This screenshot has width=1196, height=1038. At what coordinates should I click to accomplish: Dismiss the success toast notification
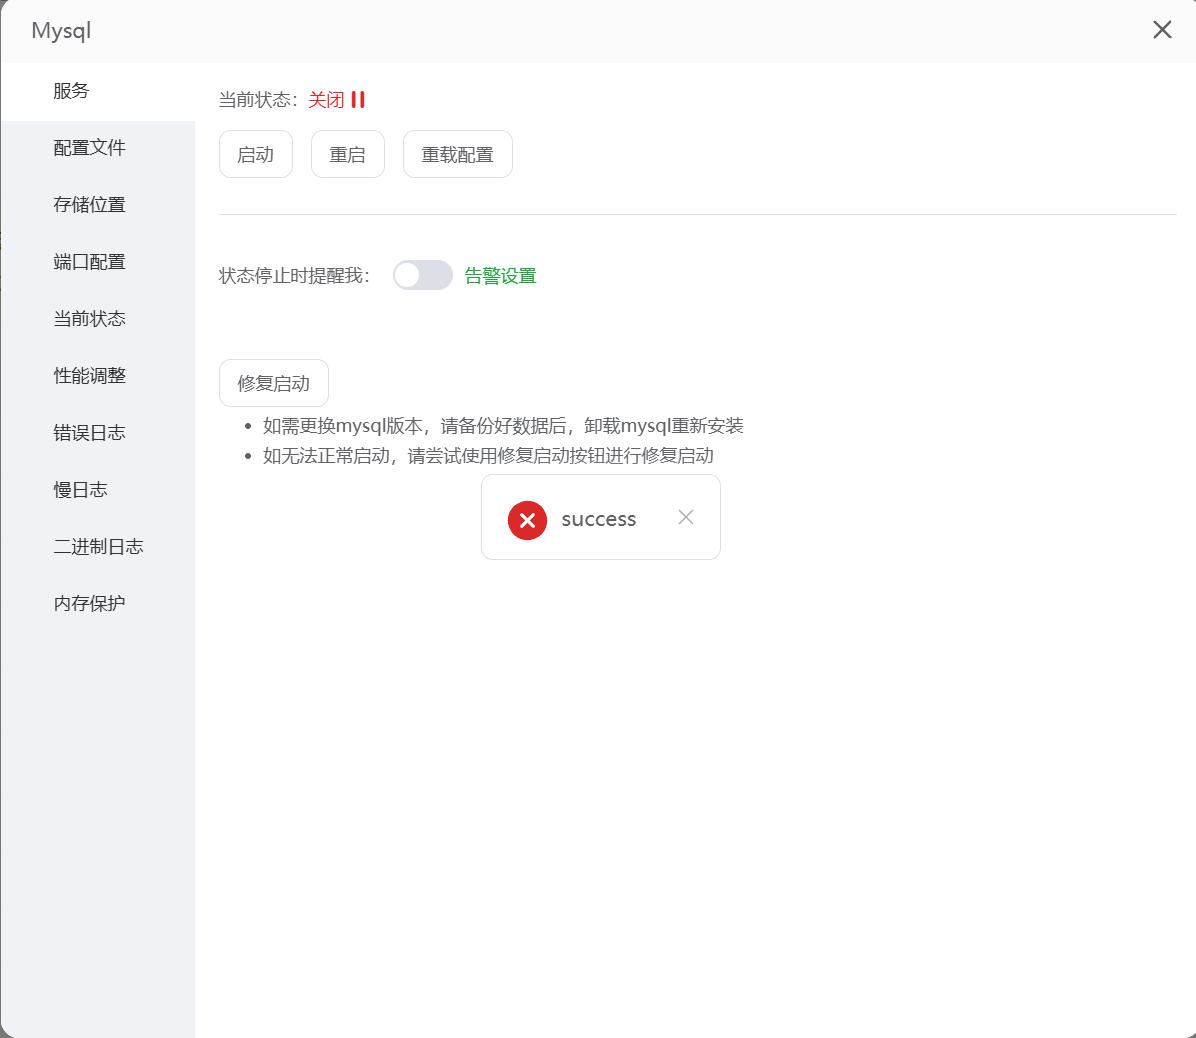pos(686,517)
